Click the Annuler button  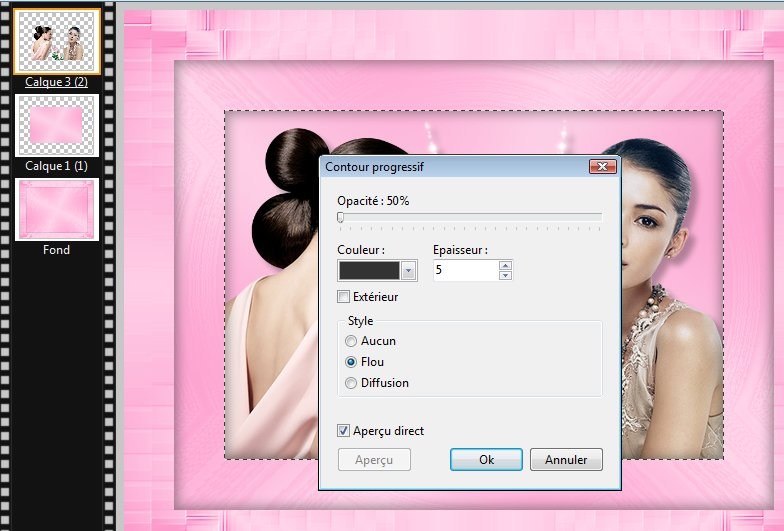coord(566,460)
